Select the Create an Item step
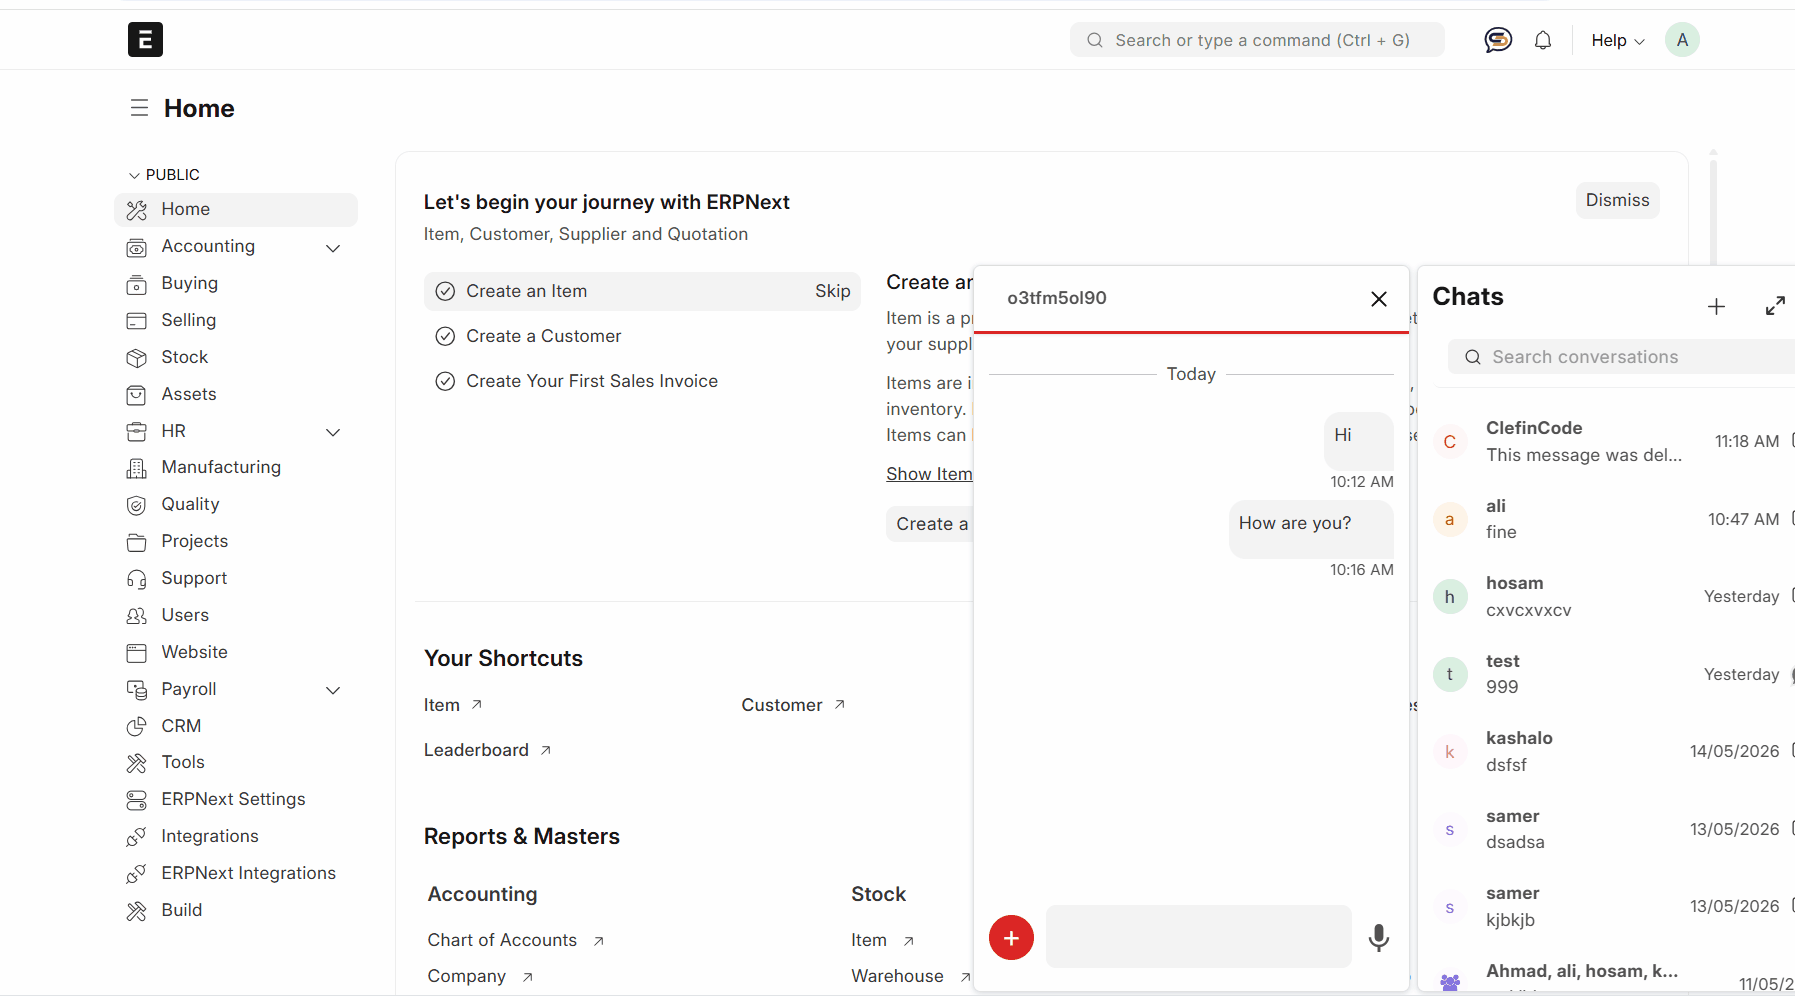The height and width of the screenshot is (996, 1795). point(642,291)
